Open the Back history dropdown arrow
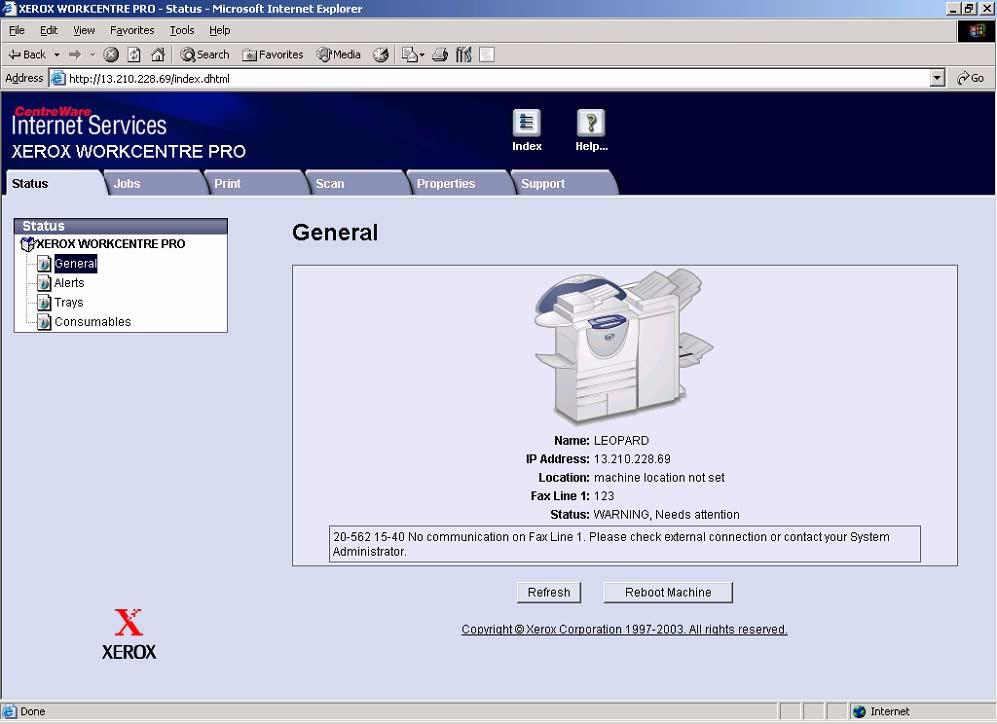This screenshot has width=997, height=724. [57, 55]
